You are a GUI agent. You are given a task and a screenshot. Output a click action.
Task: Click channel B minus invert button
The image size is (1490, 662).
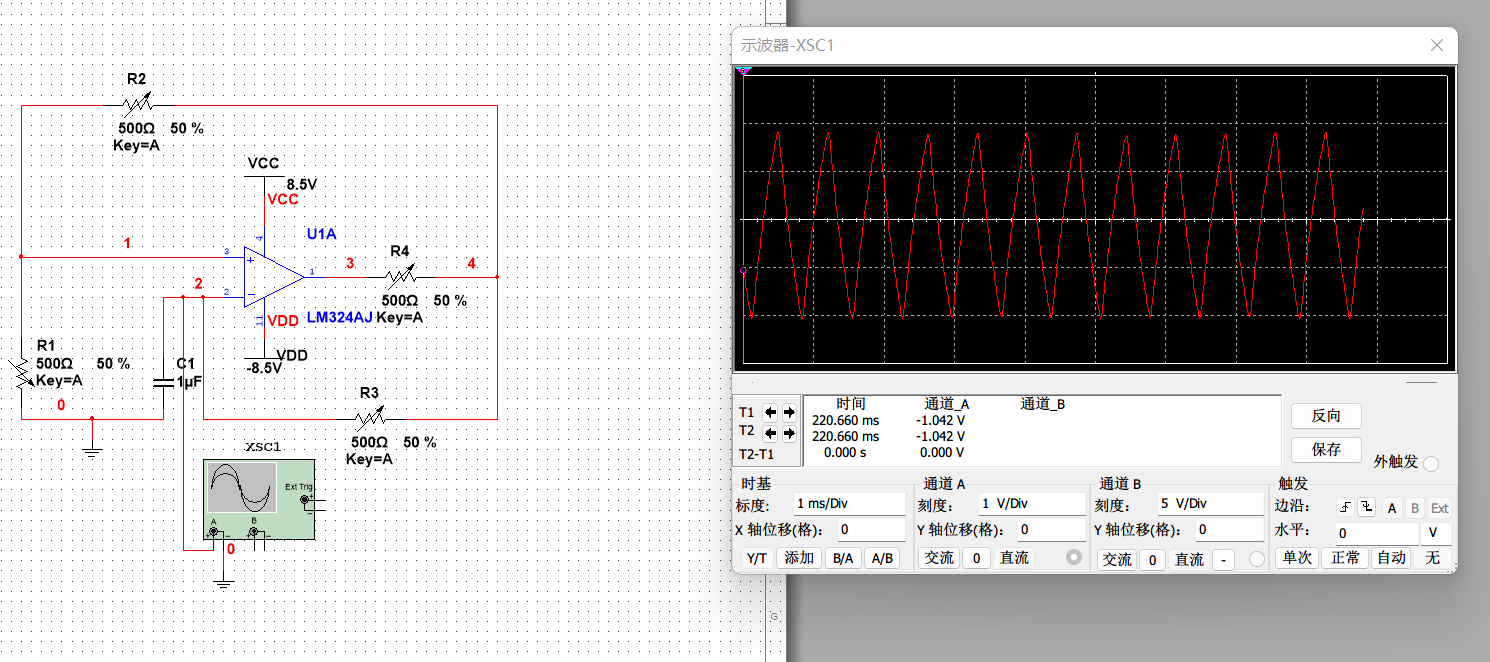point(1224,559)
